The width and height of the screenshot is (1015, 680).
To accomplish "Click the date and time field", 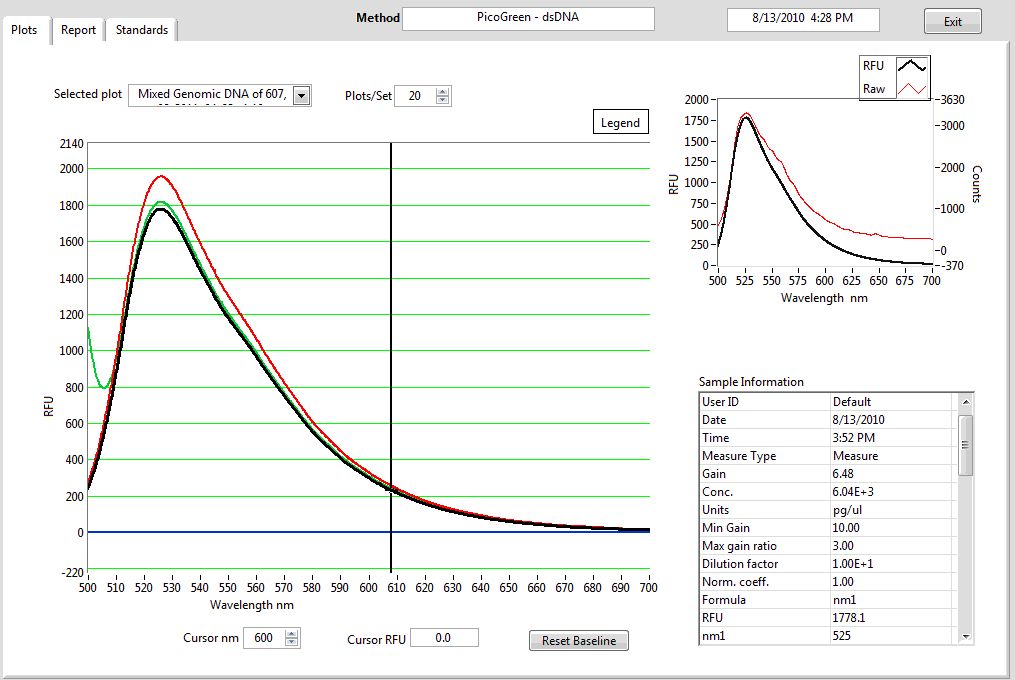I will (803, 19).
